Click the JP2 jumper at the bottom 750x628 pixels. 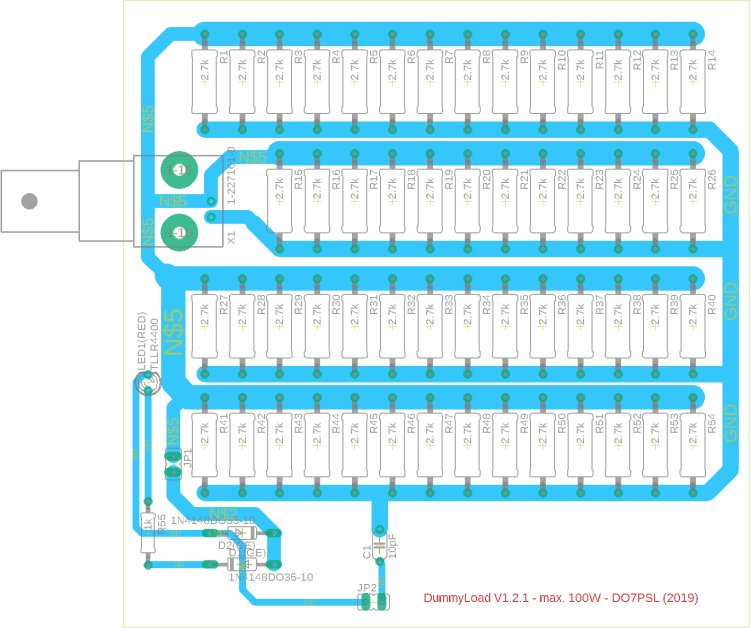[373, 601]
